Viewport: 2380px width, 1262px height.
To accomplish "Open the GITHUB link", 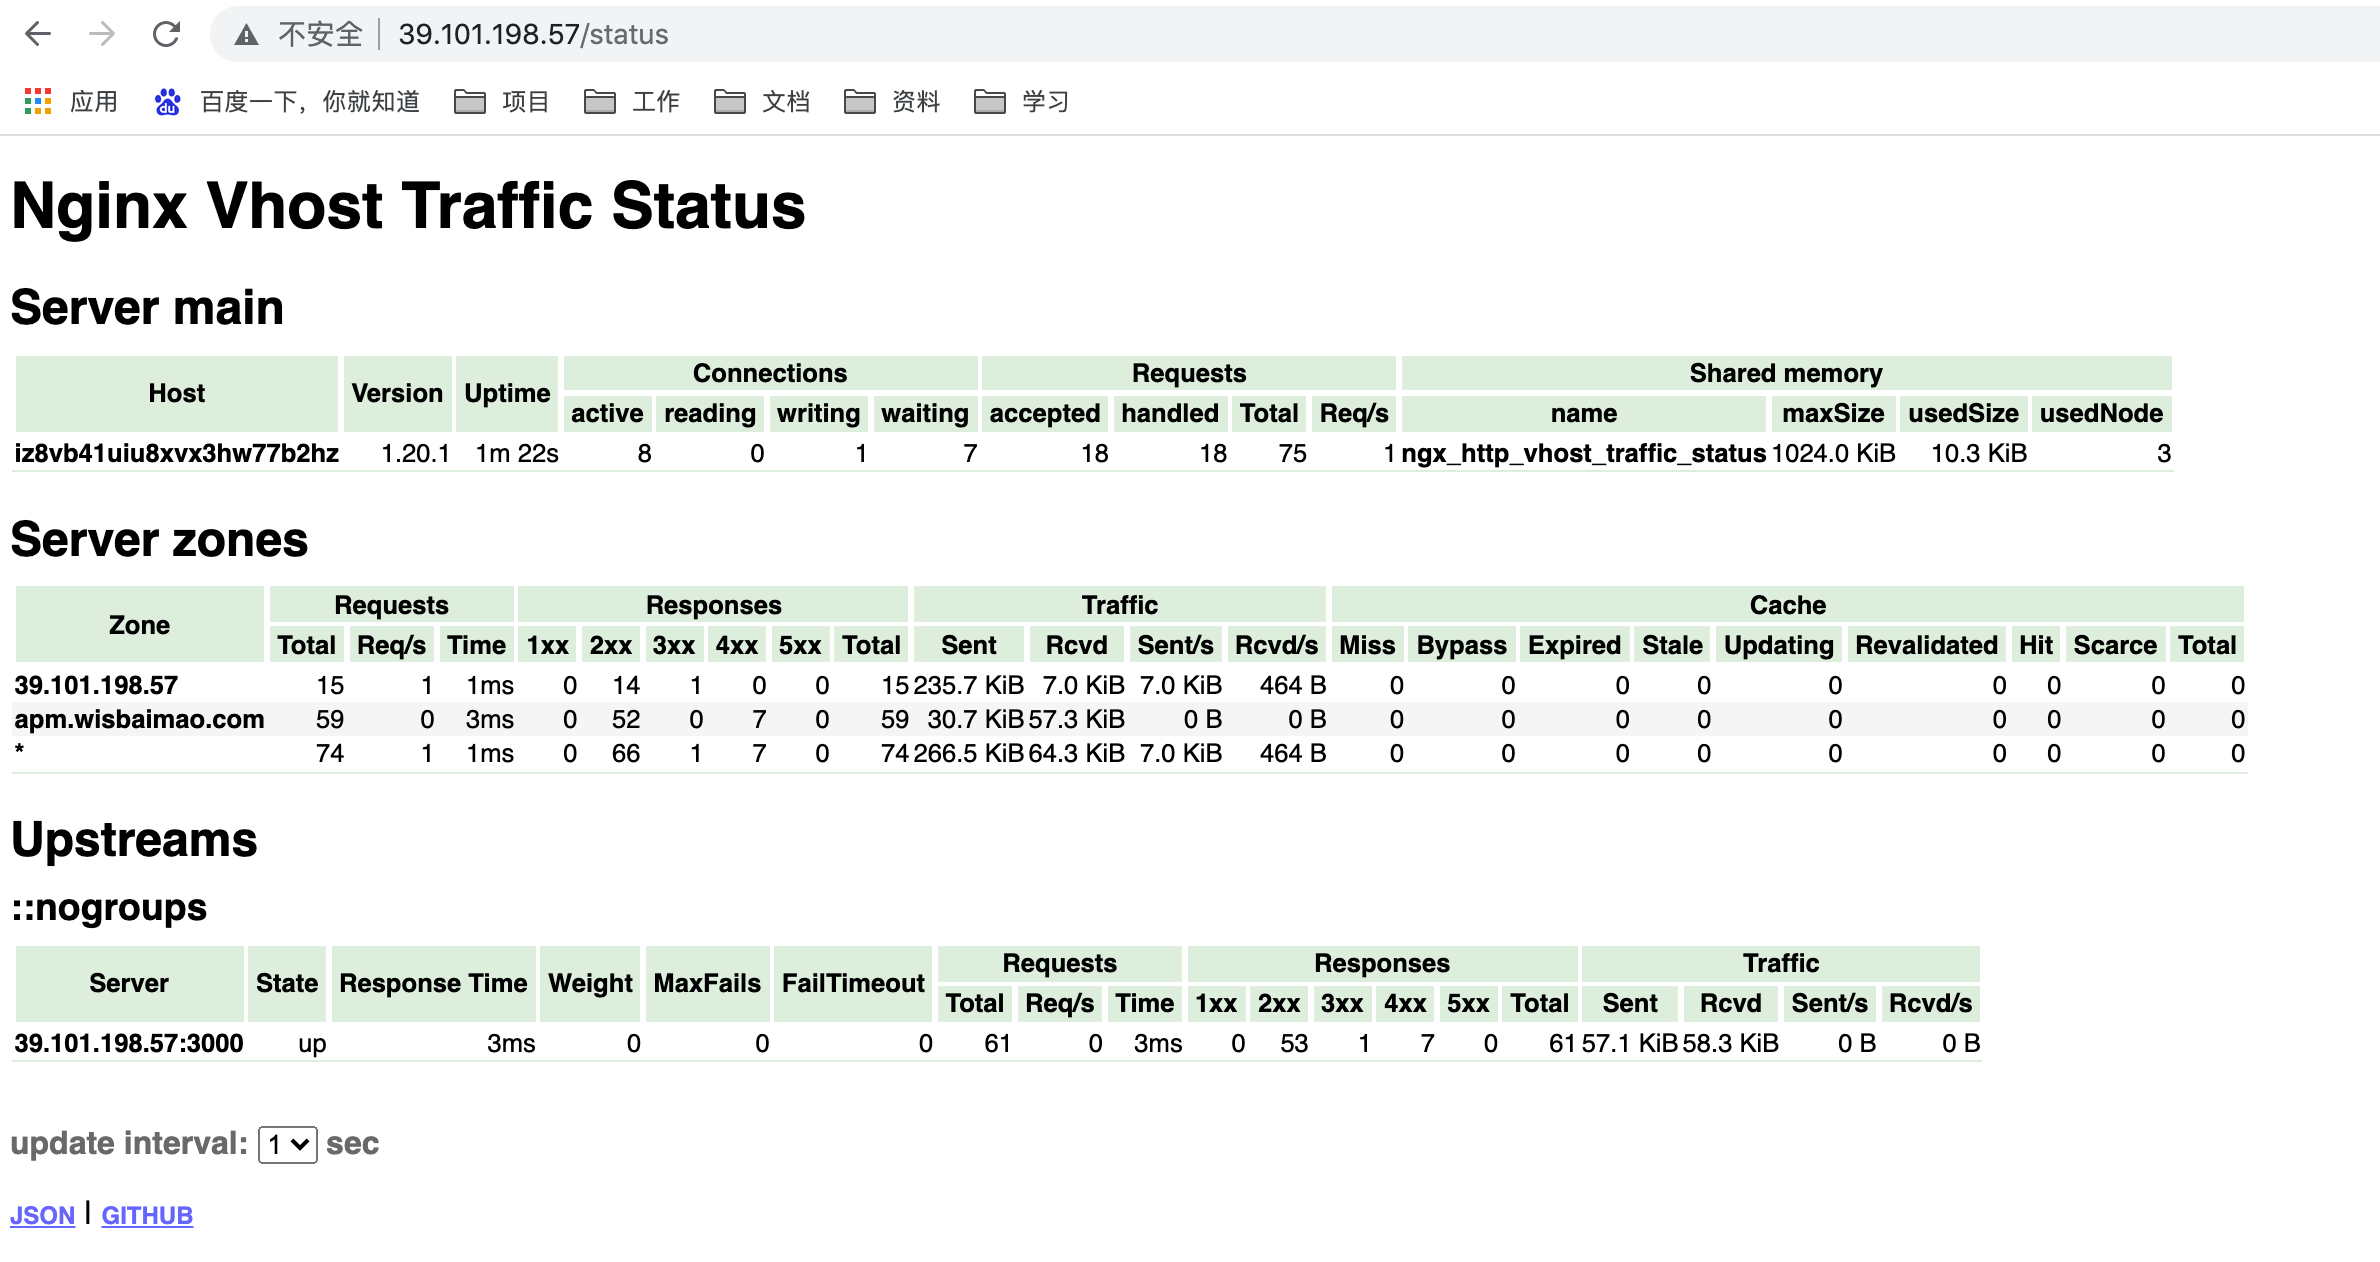I will point(147,1215).
